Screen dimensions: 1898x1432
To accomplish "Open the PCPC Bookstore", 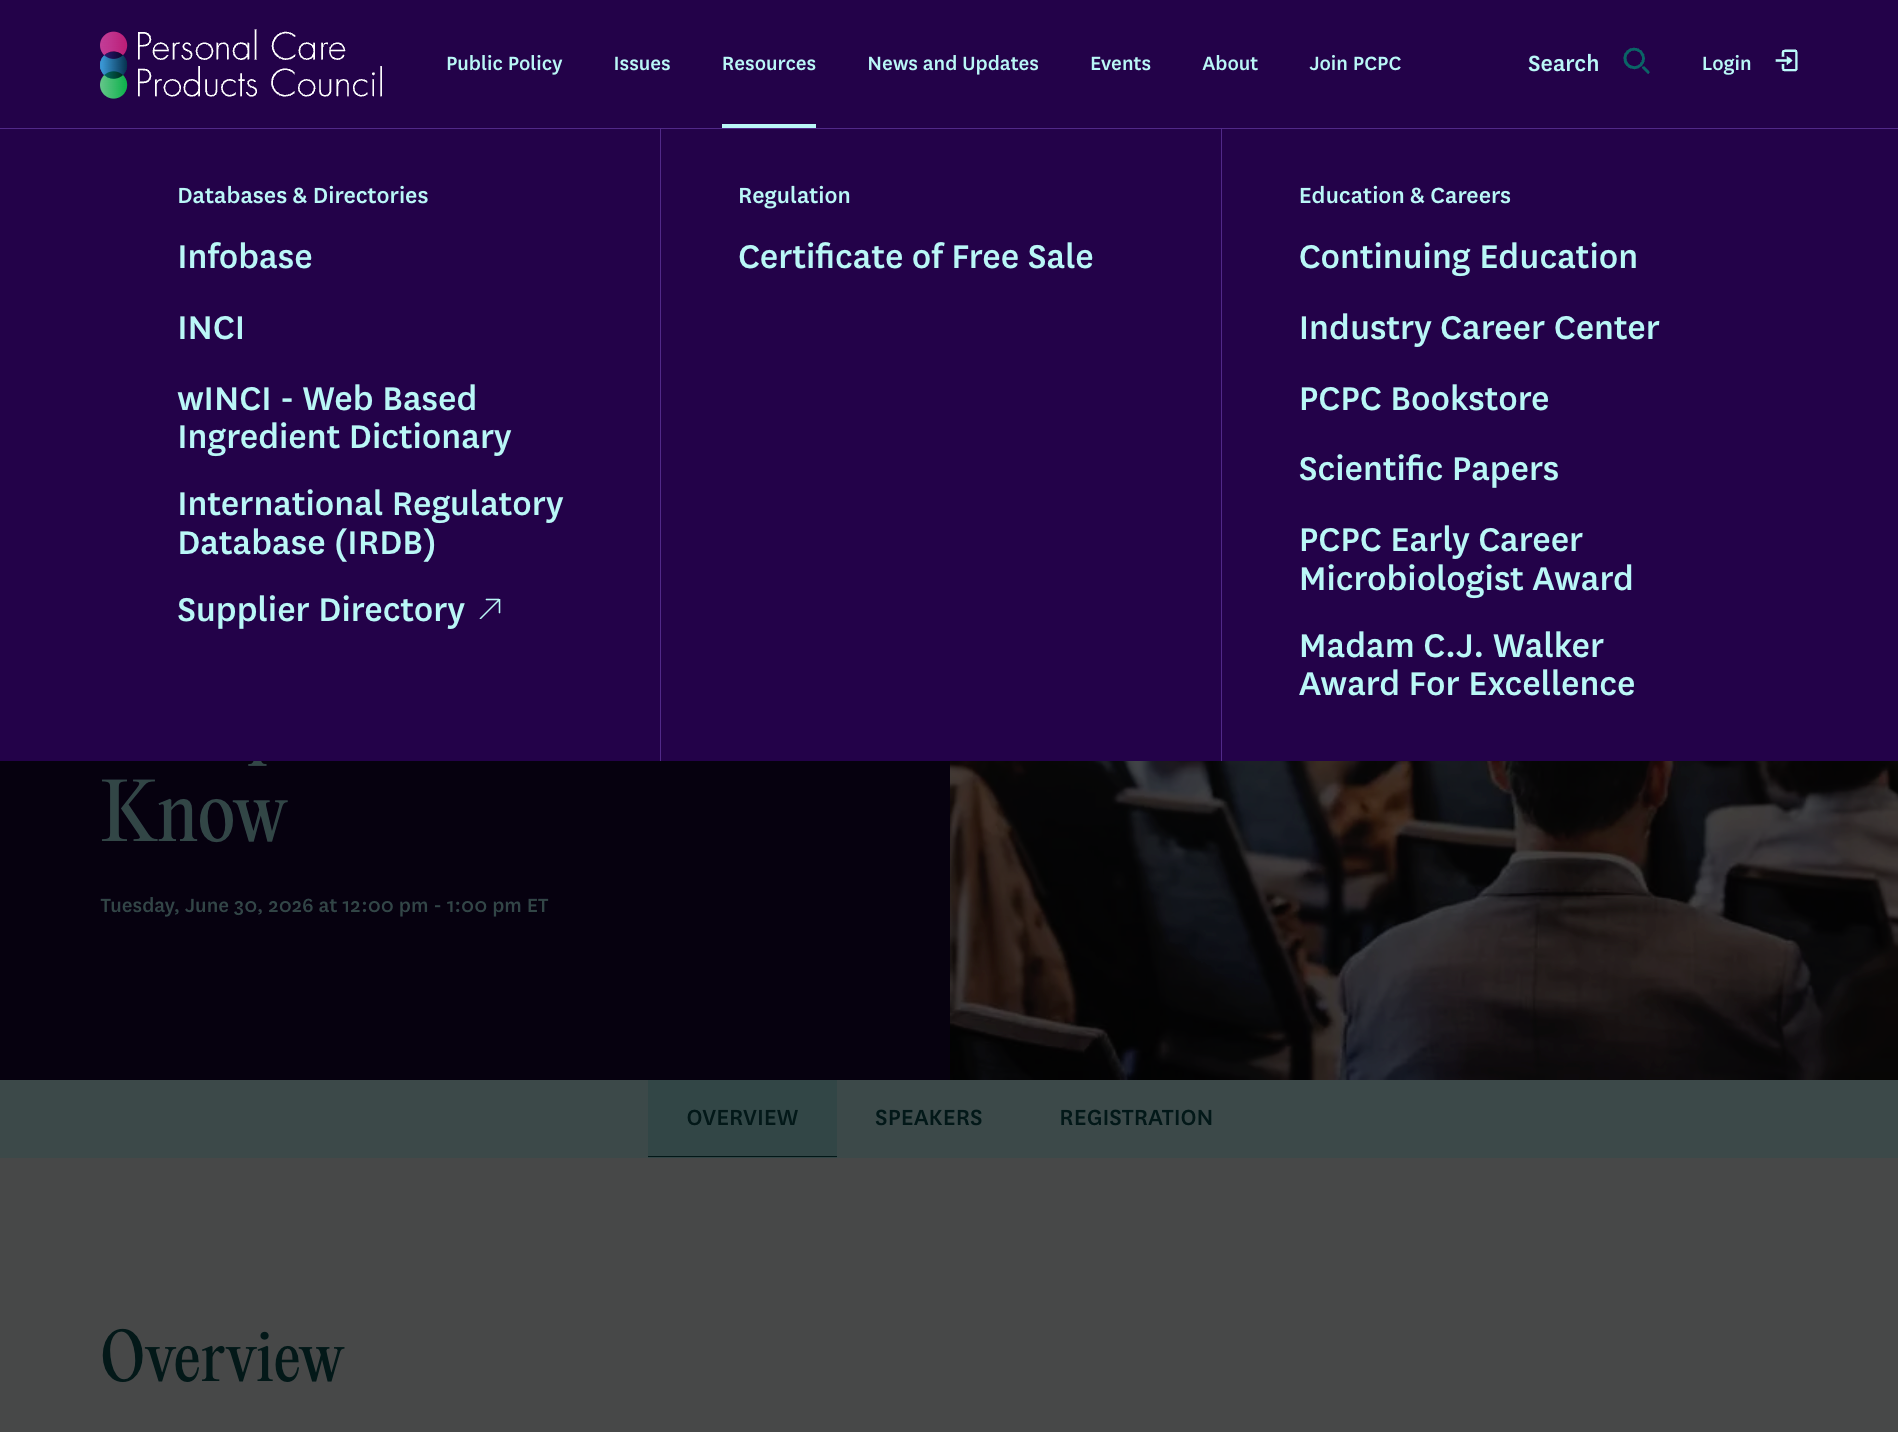I will [1424, 399].
